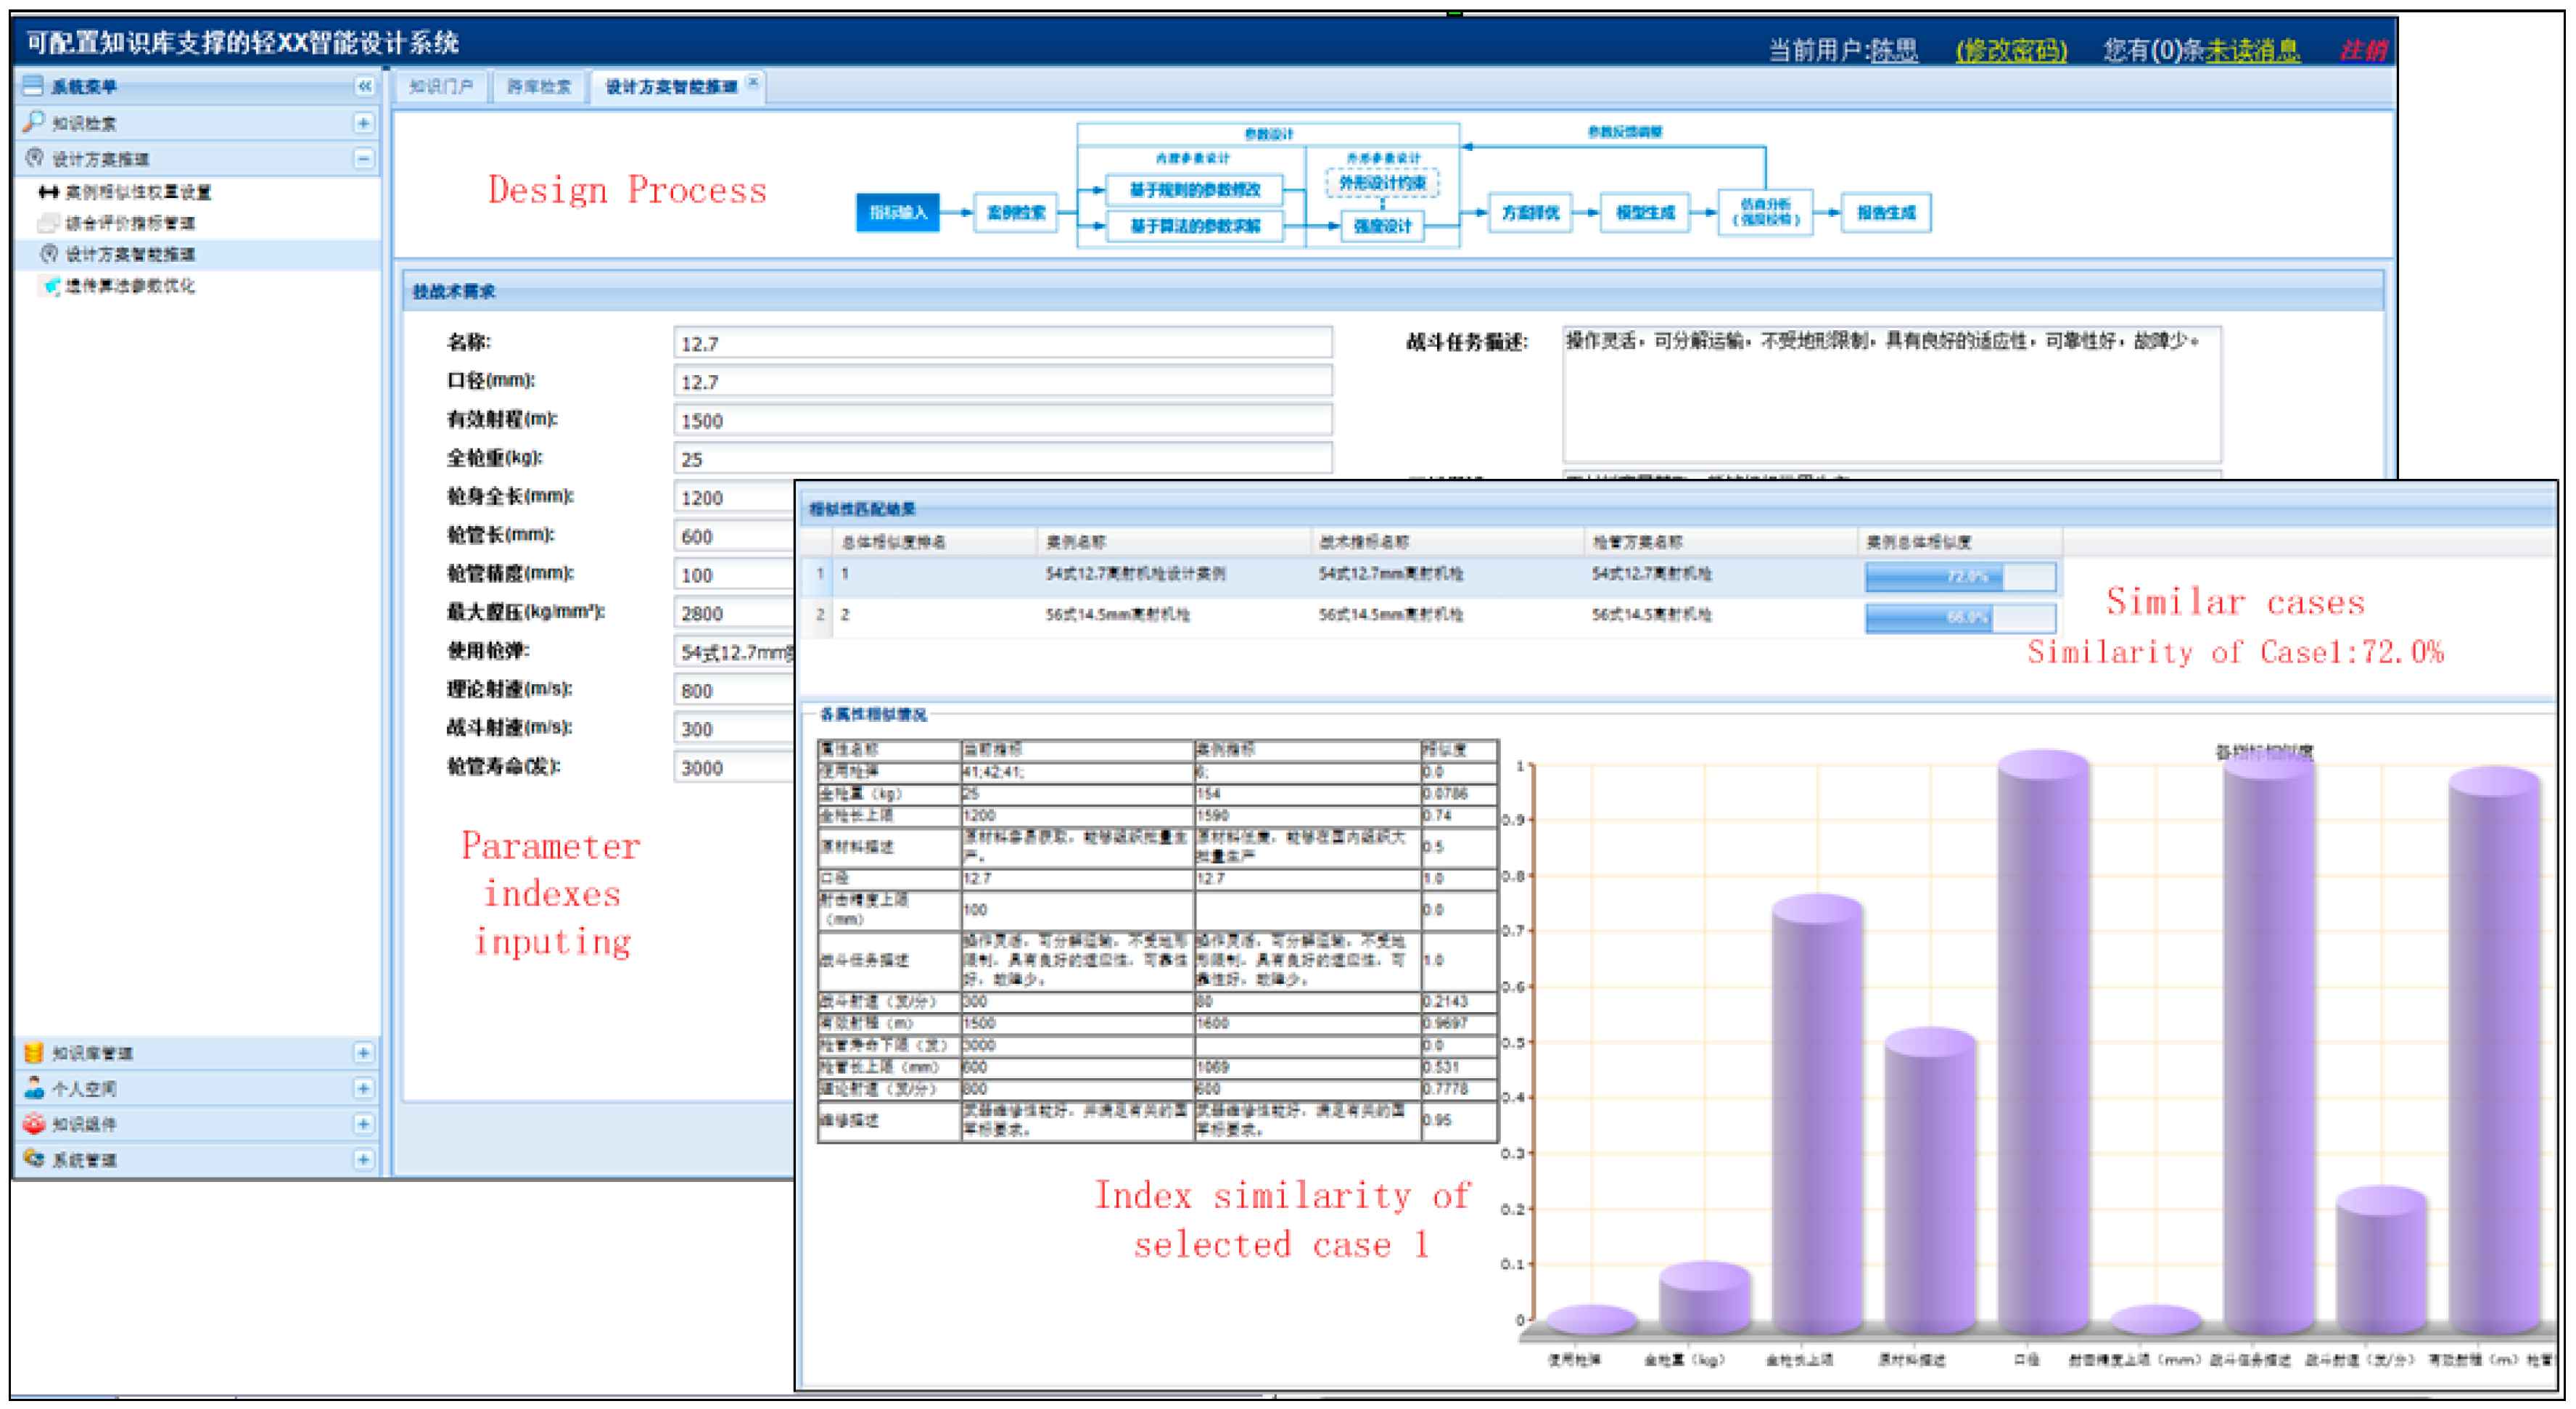Expand the 知识库管理 panel with the plus button
2576x1409 pixels.
click(364, 1053)
